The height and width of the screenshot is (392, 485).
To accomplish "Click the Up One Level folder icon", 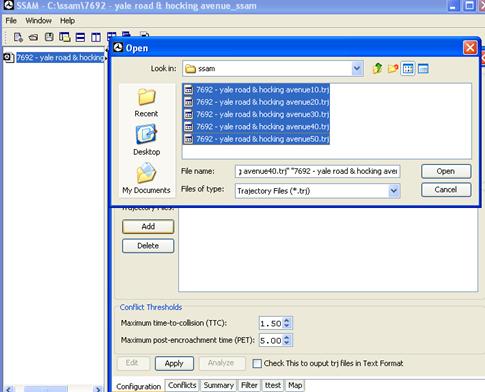I will (377, 69).
